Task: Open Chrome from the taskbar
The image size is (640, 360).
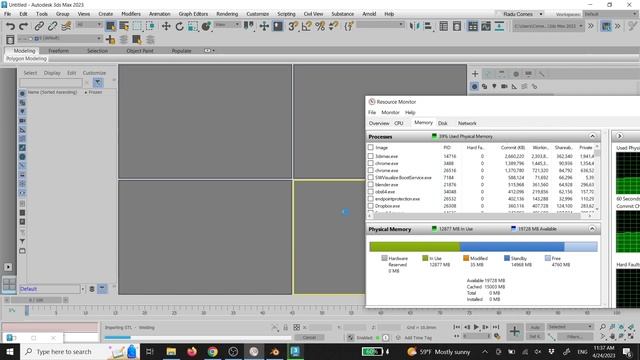Action: pyautogui.click(x=212, y=351)
